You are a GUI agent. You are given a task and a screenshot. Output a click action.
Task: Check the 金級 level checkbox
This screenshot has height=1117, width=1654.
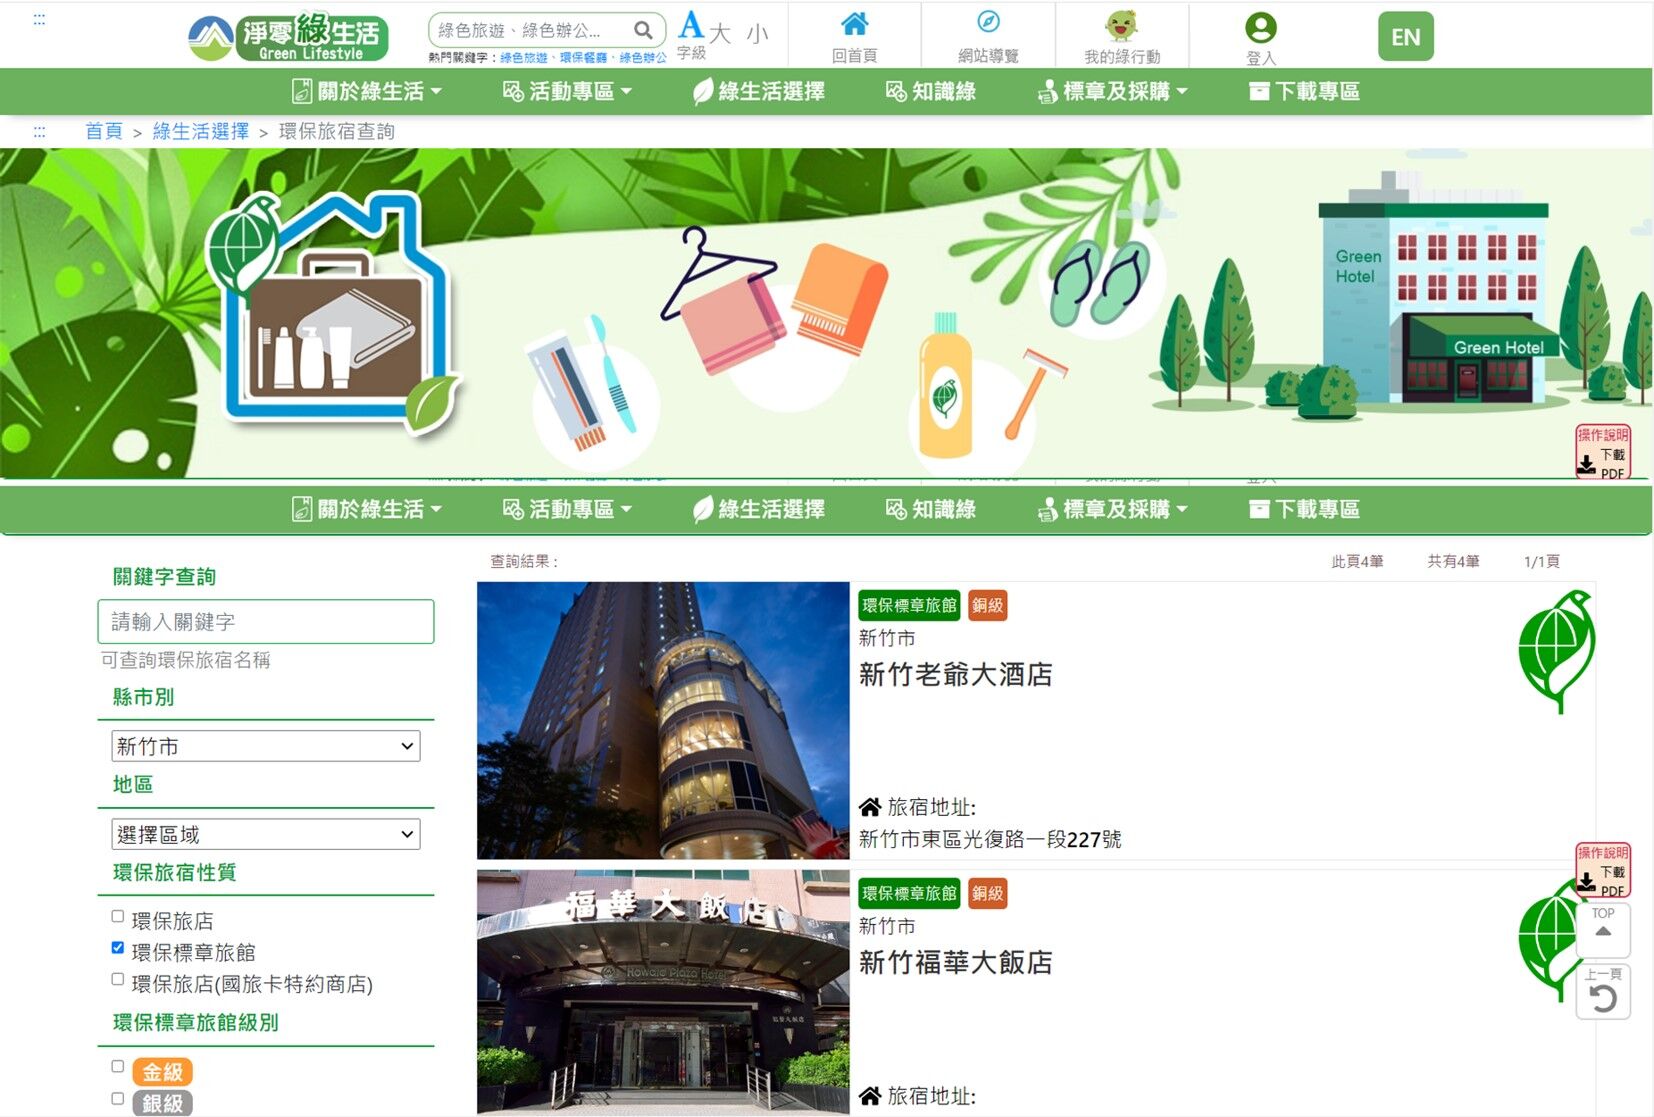coord(118,1066)
